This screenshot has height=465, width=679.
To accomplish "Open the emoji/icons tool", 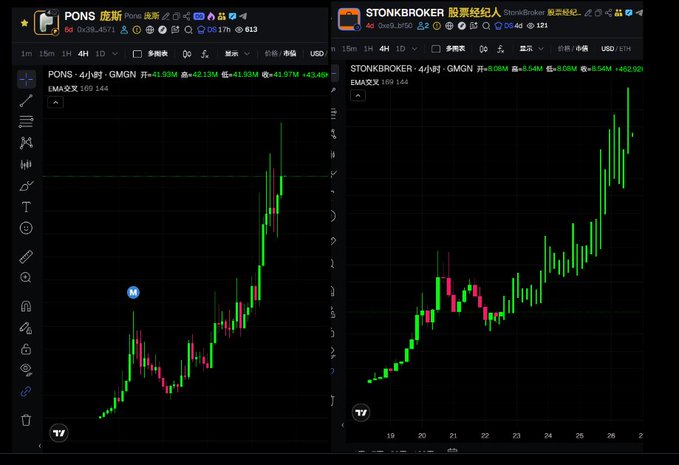I will [x=26, y=228].
